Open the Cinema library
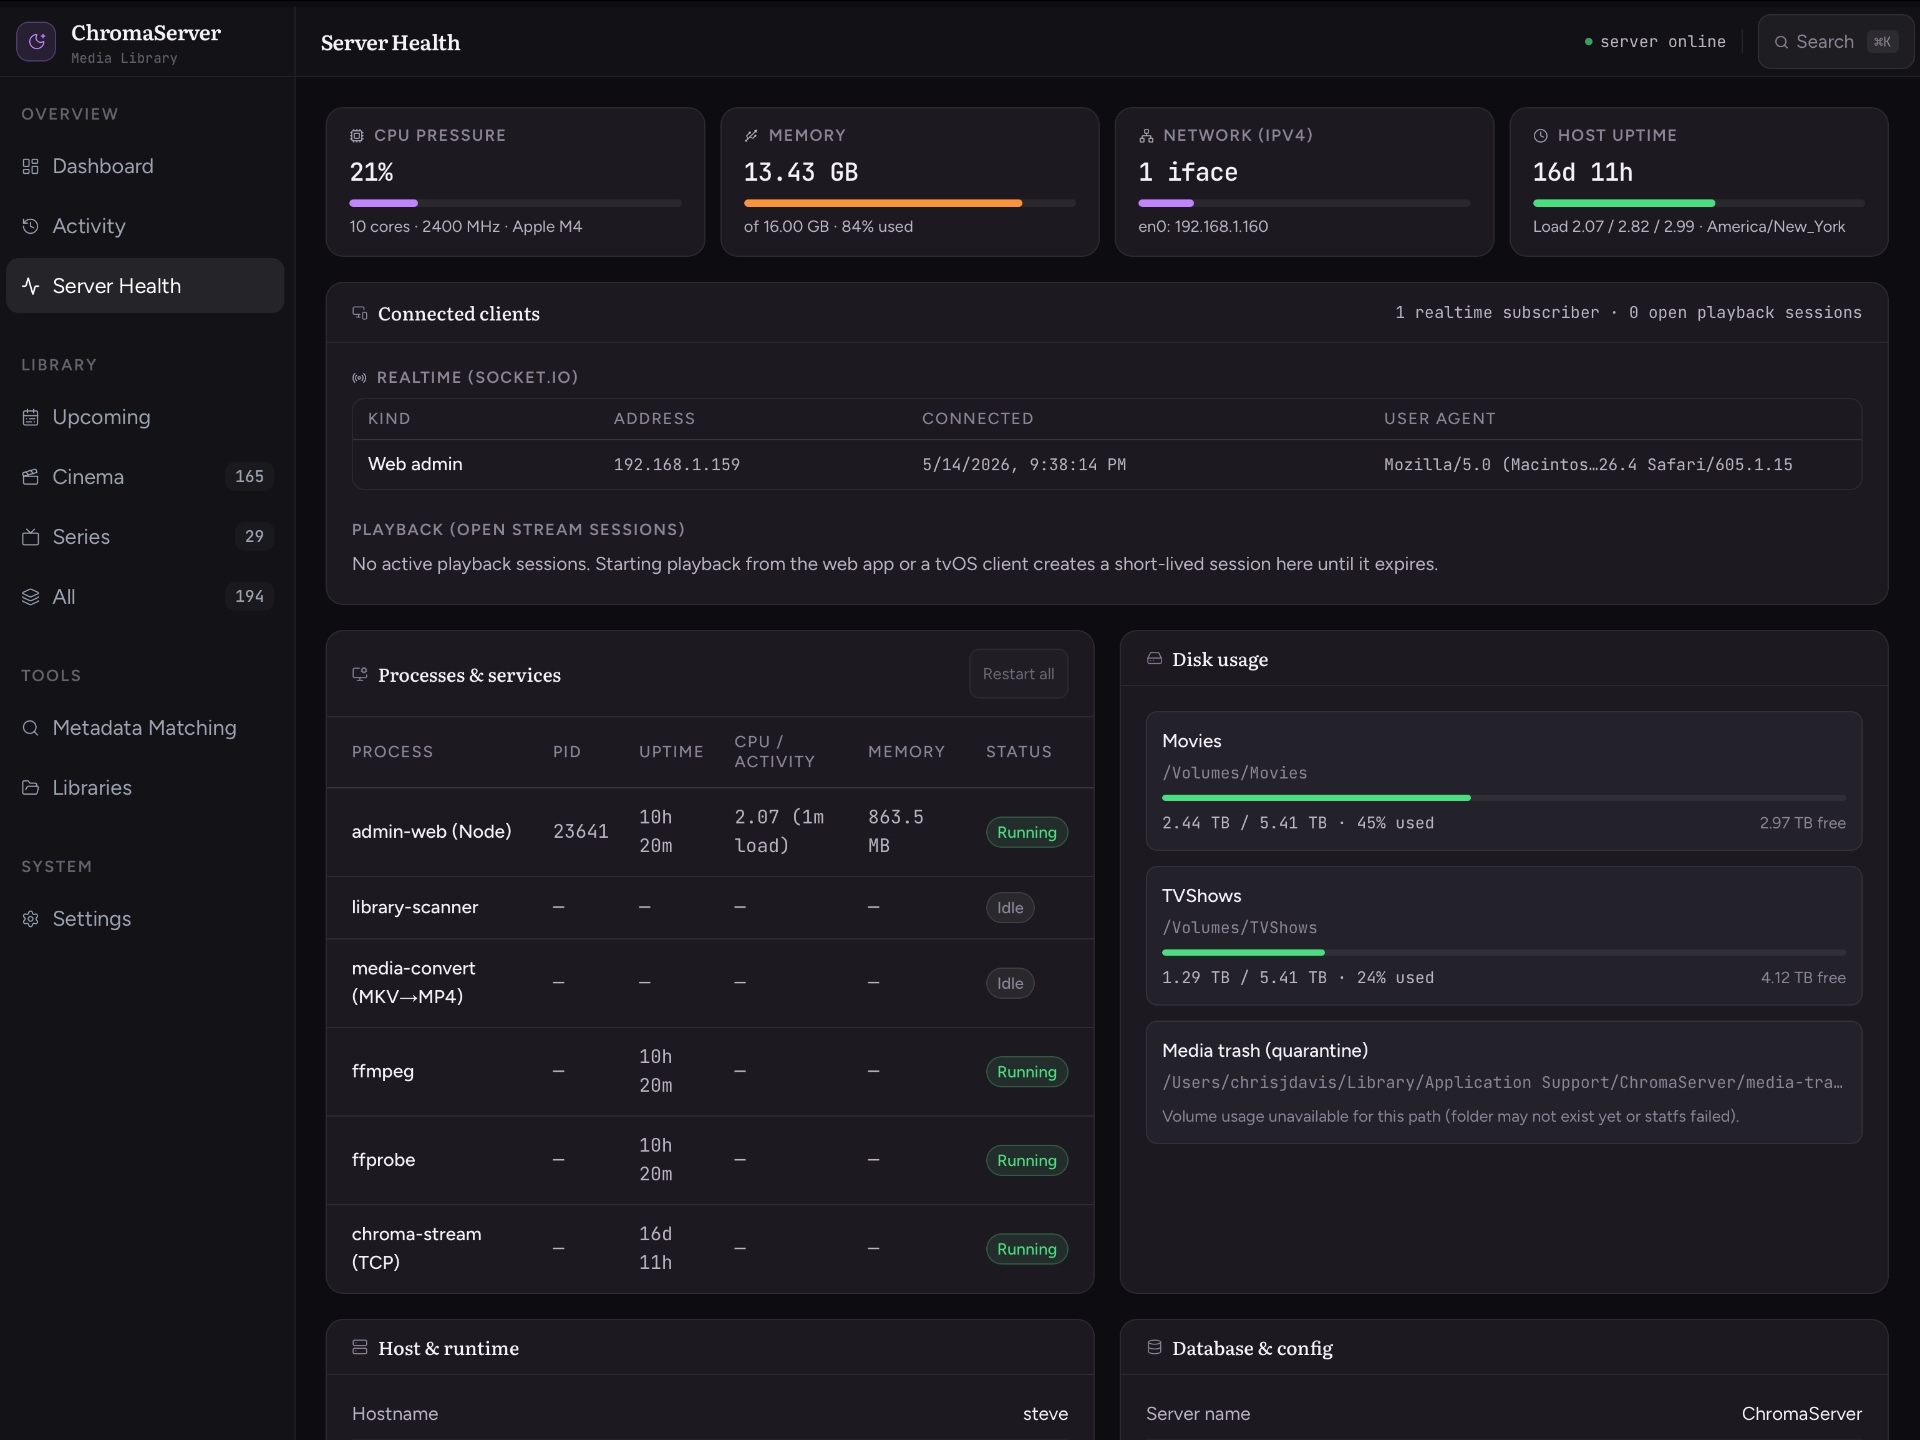Screen dimensions: 1920x1440 145,477
